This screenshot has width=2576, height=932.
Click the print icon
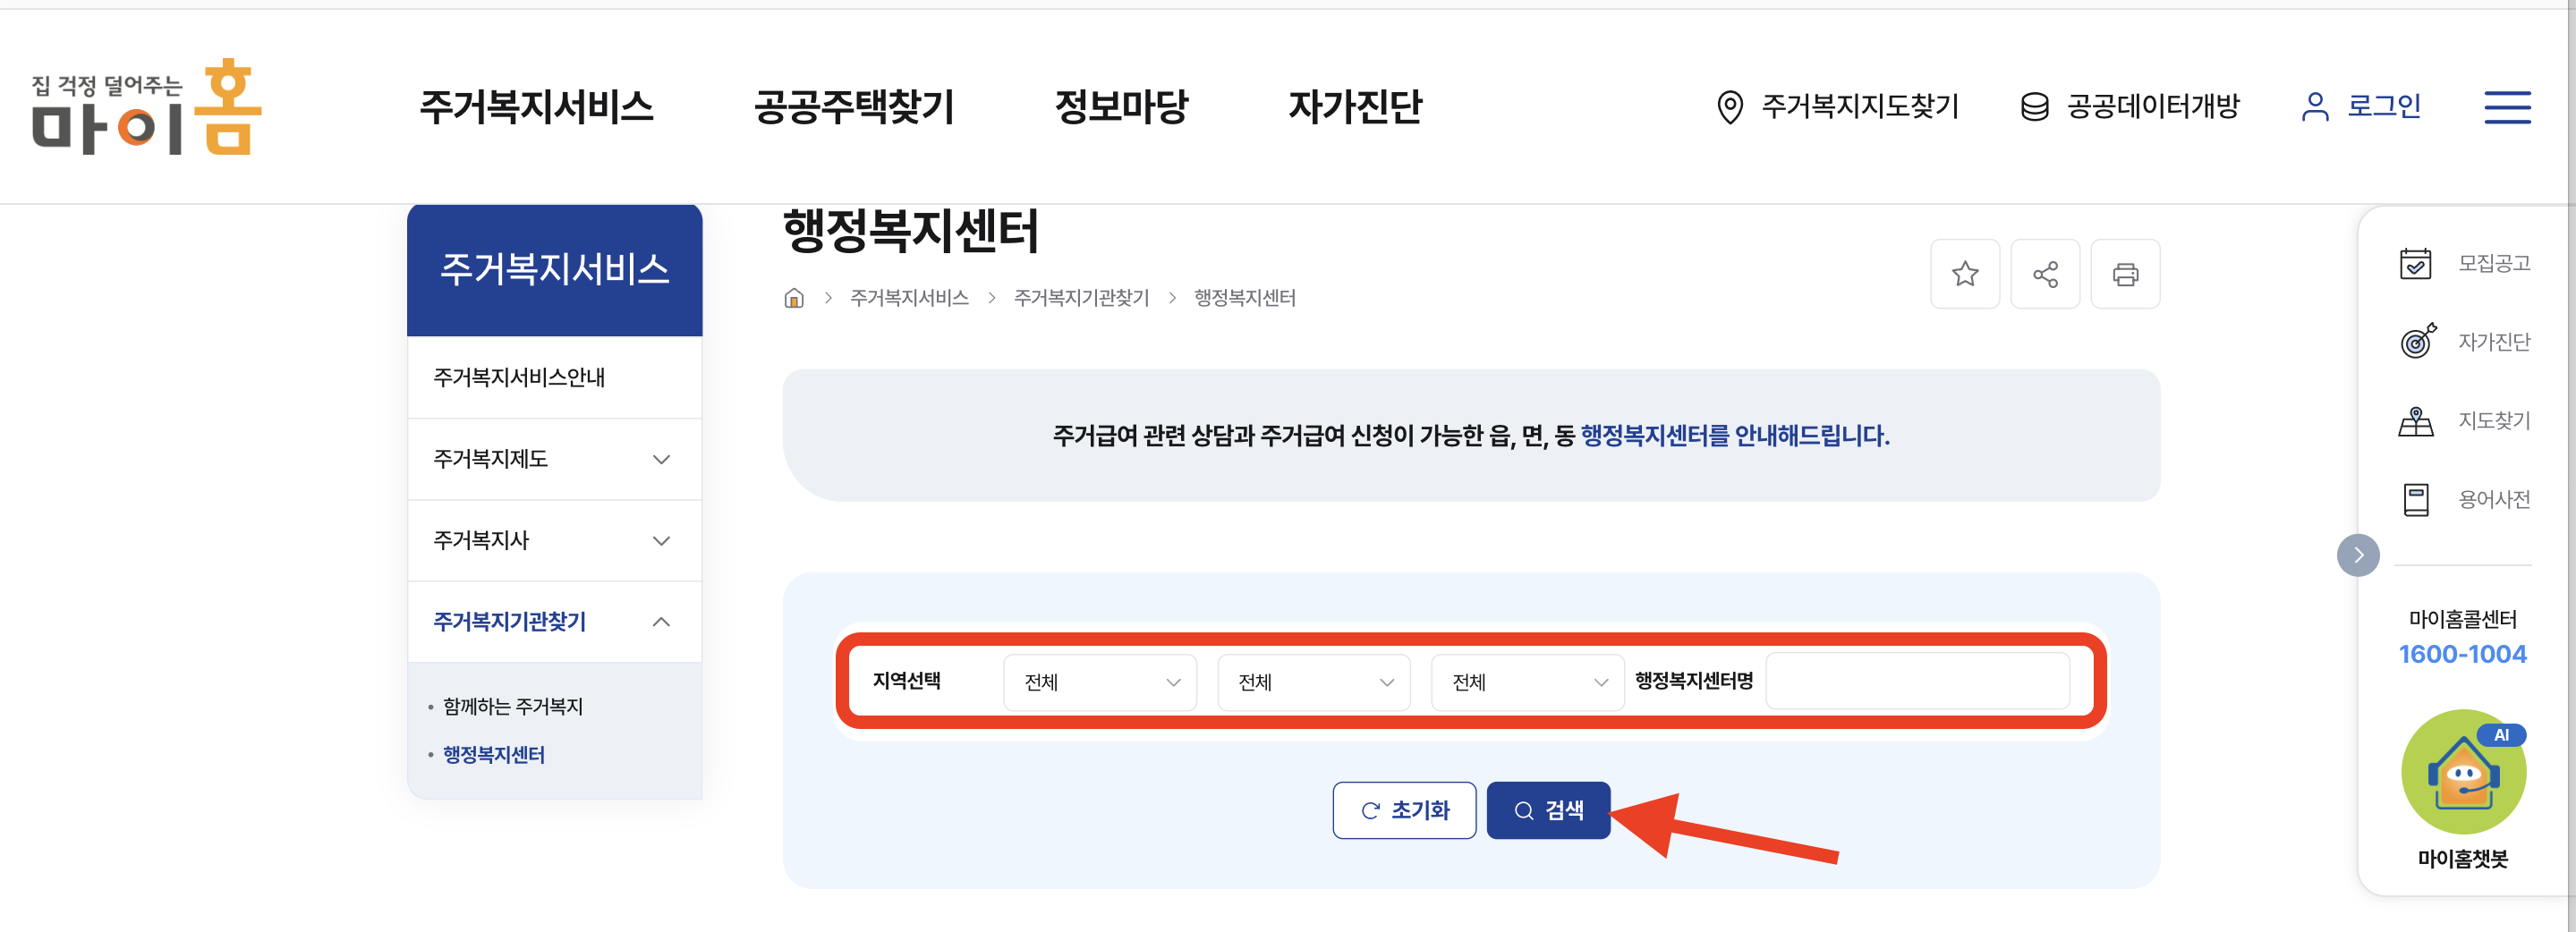tap(2125, 274)
